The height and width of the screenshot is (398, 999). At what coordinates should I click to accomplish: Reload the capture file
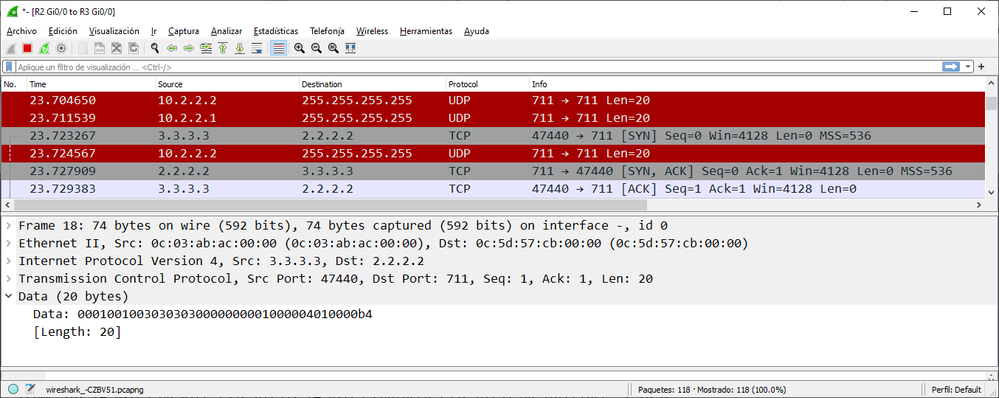point(134,48)
